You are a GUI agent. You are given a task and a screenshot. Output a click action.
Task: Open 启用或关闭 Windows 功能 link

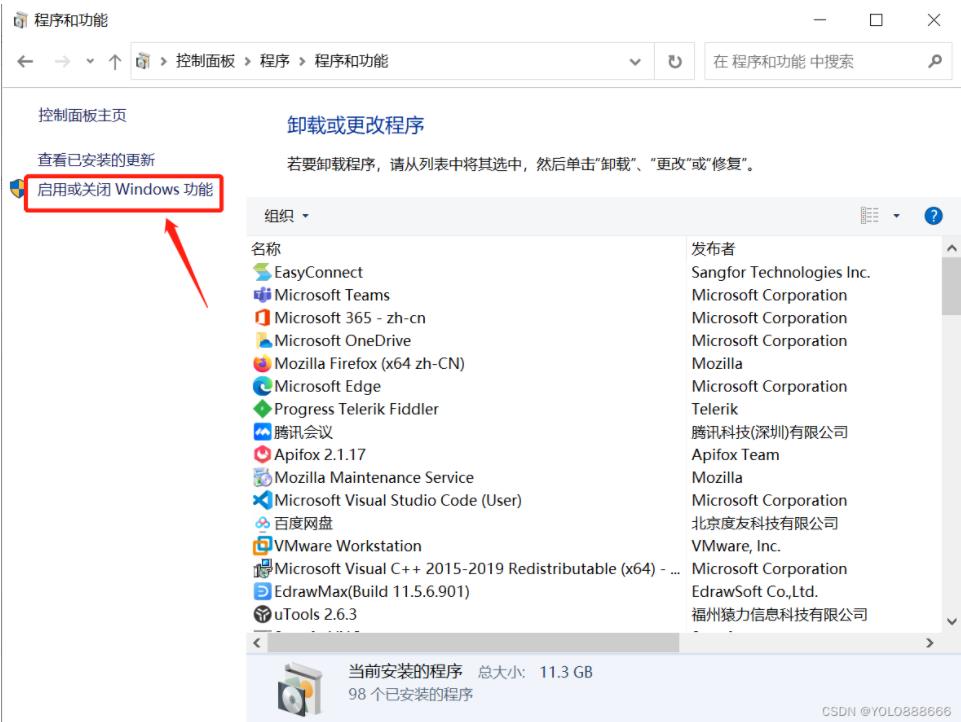pyautogui.click(x=125, y=189)
